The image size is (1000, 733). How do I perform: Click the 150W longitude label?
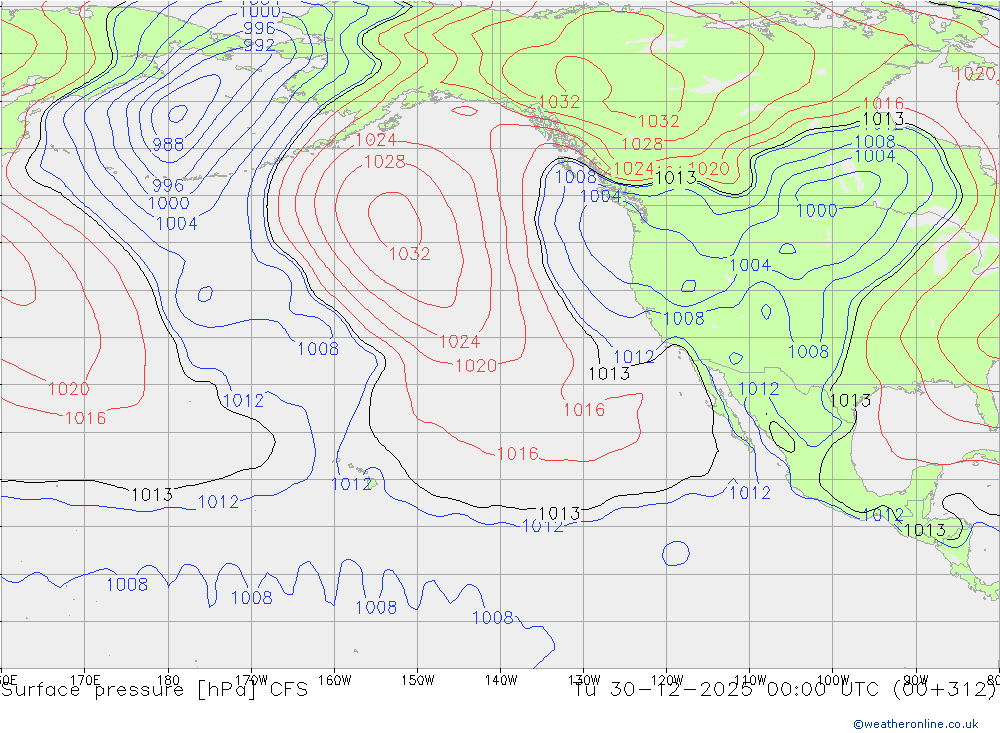418,680
